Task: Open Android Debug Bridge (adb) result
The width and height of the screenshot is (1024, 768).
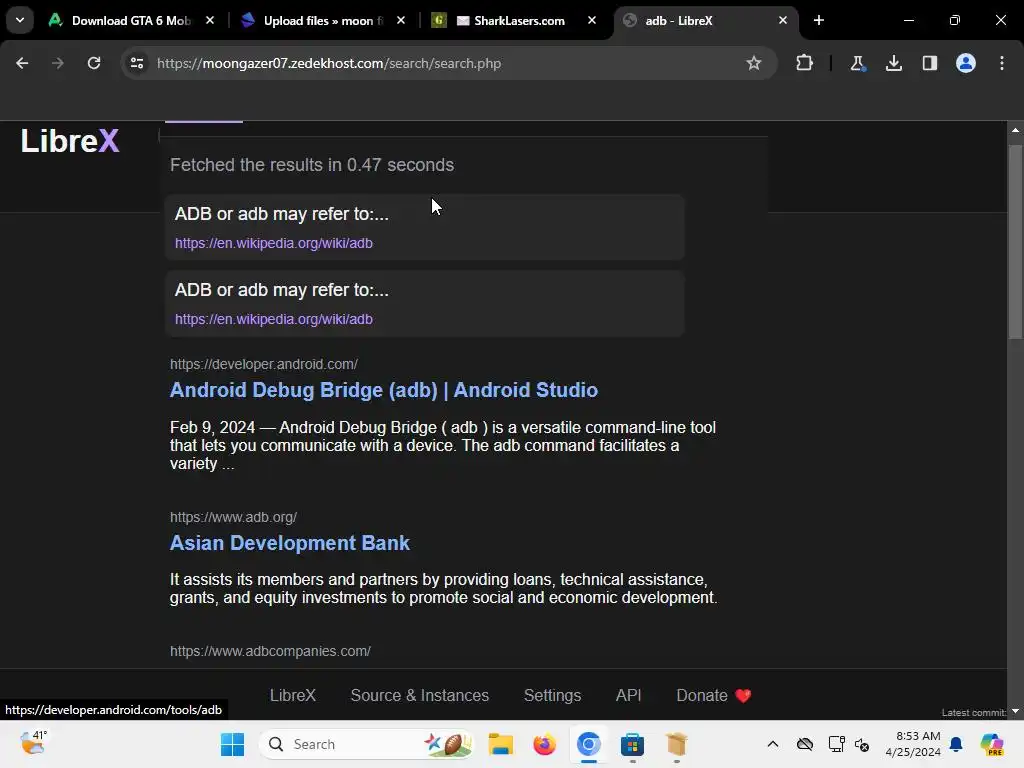Action: 383,390
